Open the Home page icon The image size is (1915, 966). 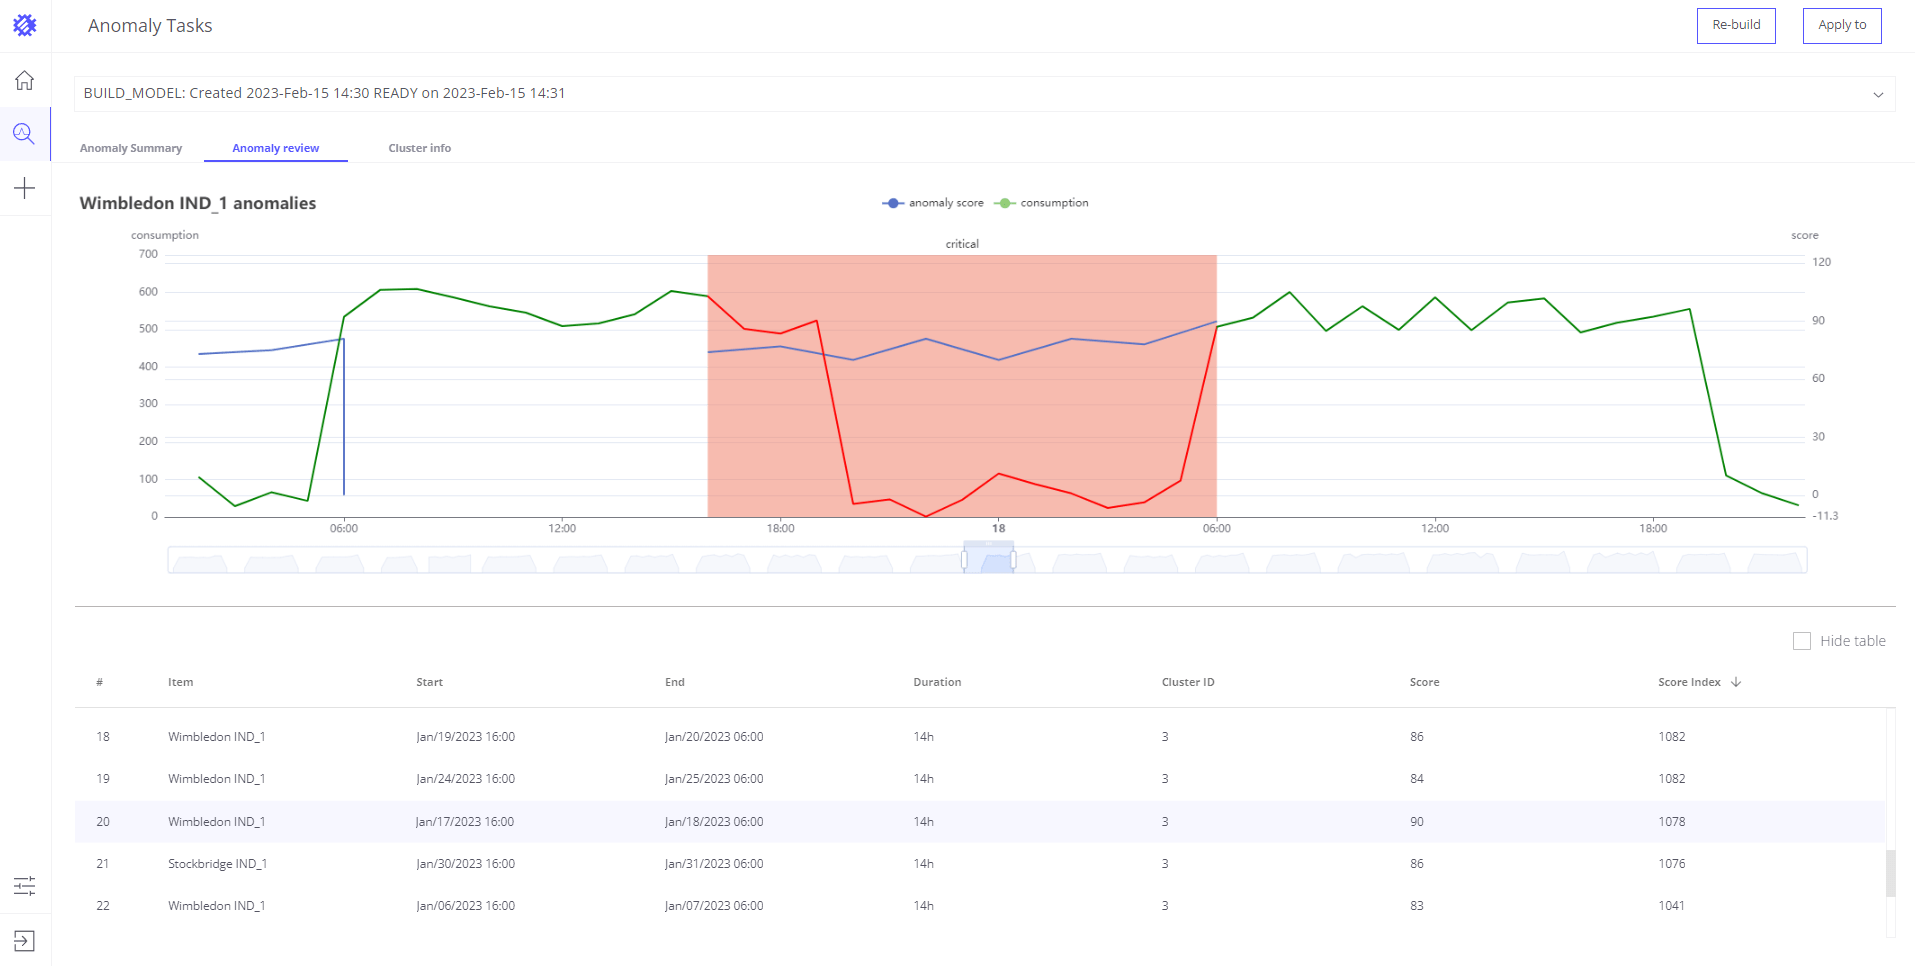(25, 80)
